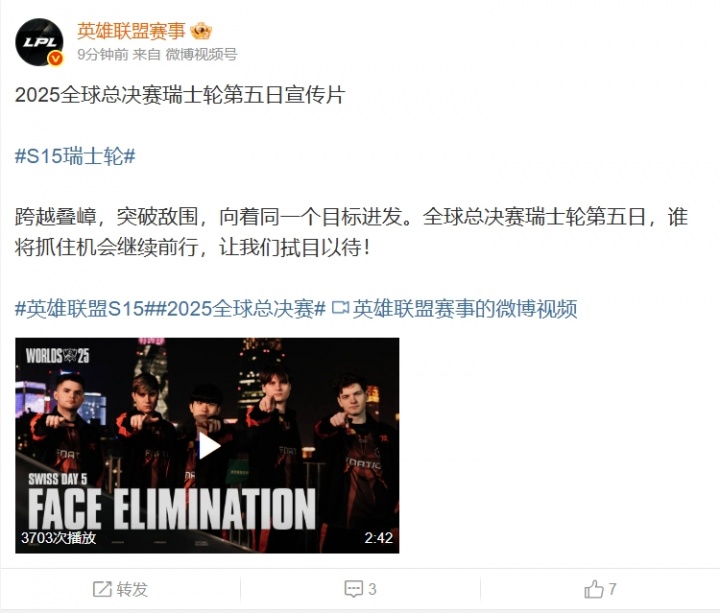Click the golden crown membership badge
This screenshot has height=613, width=720.
pyautogui.click(x=201, y=31)
